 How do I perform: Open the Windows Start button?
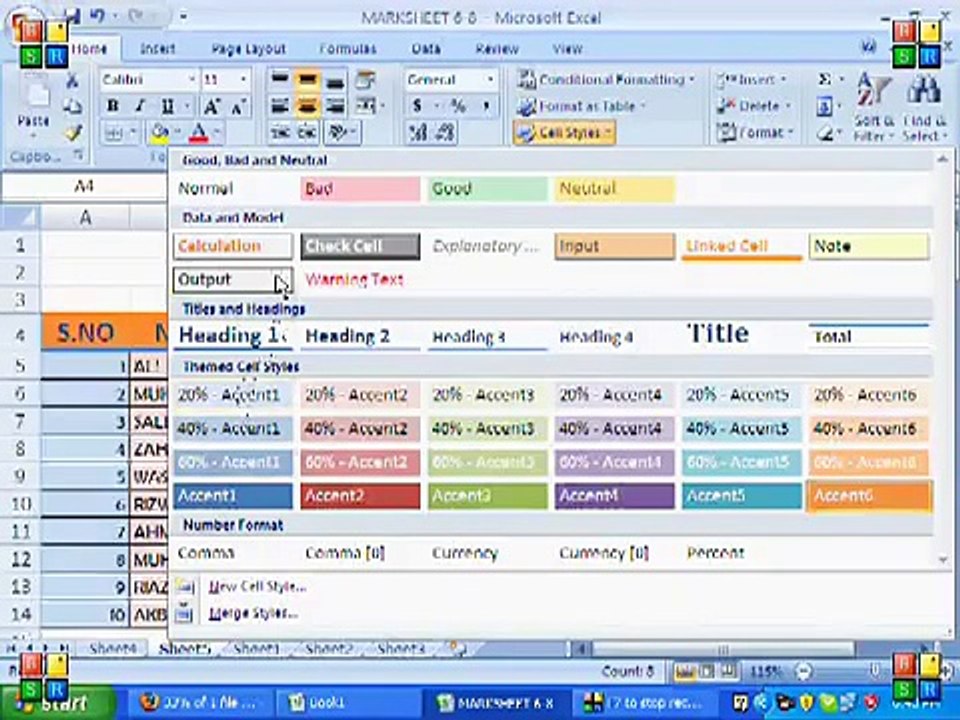point(59,702)
